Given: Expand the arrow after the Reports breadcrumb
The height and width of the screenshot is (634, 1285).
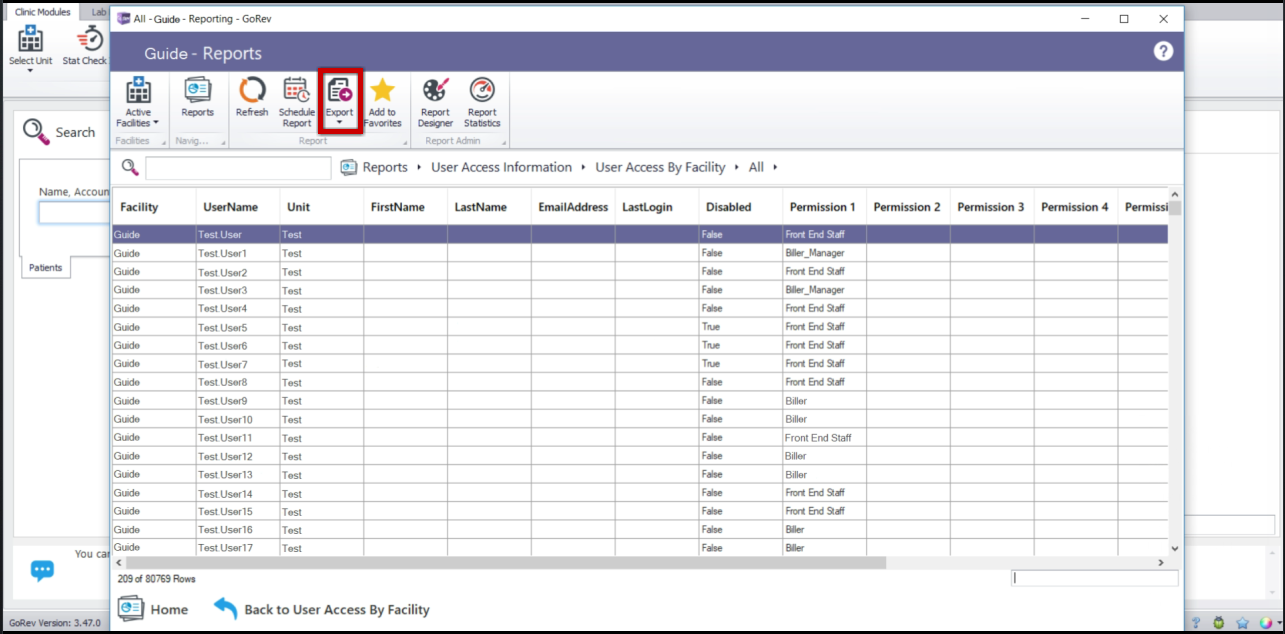Looking at the screenshot, I should click(419, 168).
